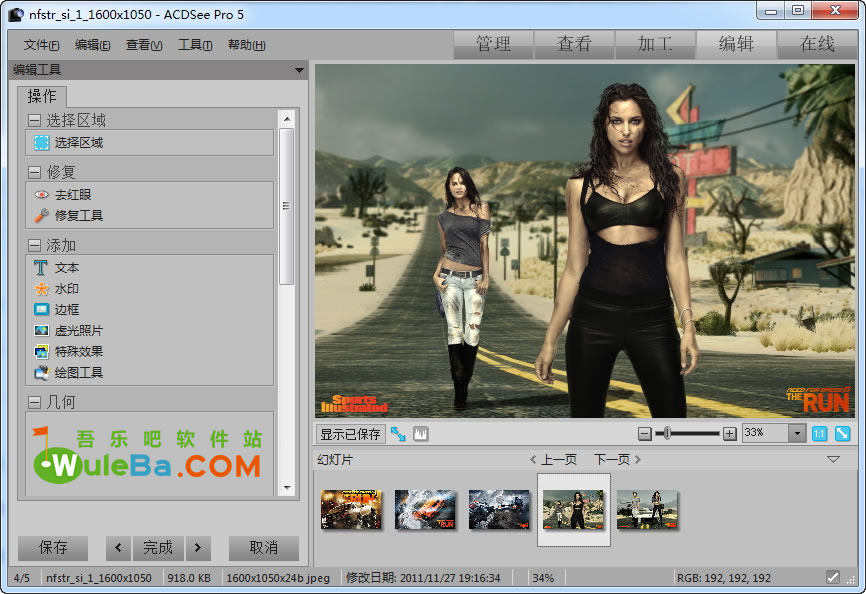Open the 编辑工具 panel dropdown arrow
The height and width of the screenshot is (594, 866).
tap(299, 70)
